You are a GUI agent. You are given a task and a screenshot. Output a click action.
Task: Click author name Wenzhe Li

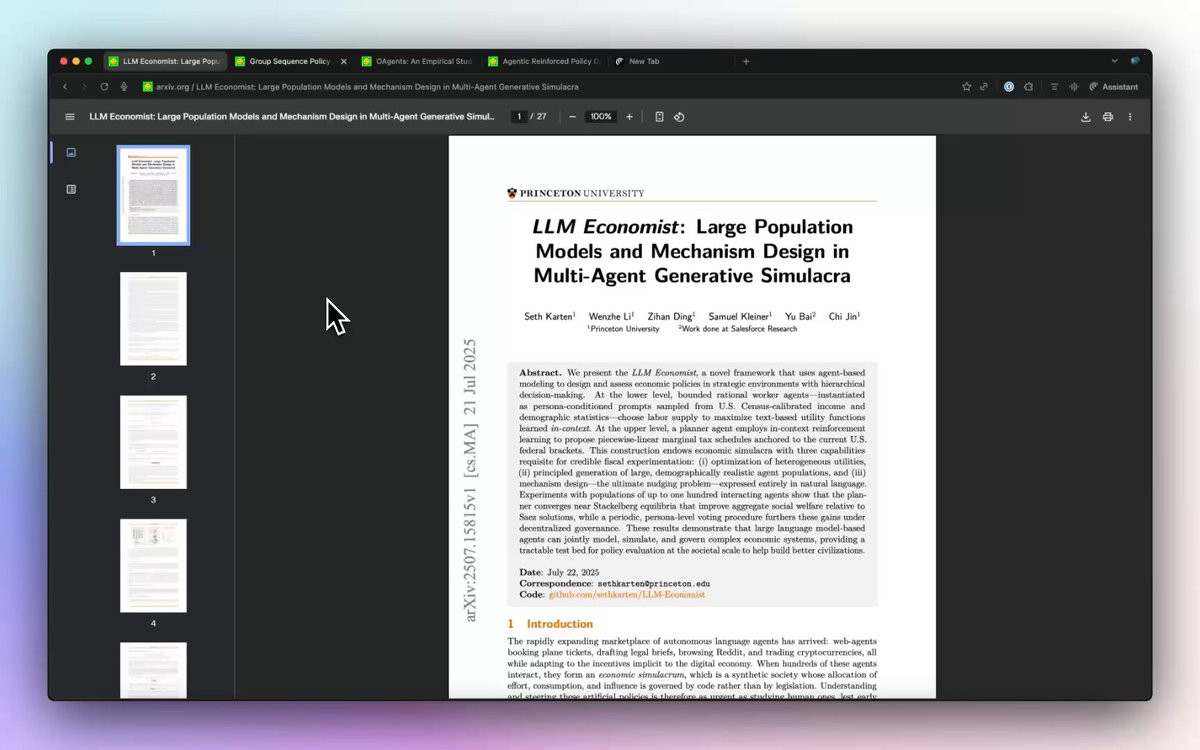coord(611,316)
